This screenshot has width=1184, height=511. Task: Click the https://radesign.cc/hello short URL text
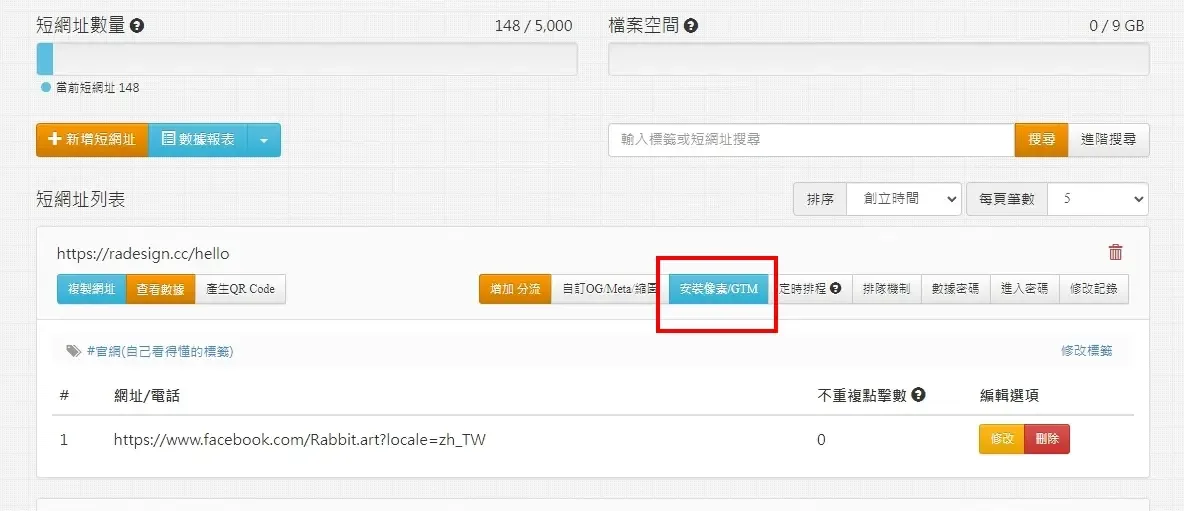[143, 254]
